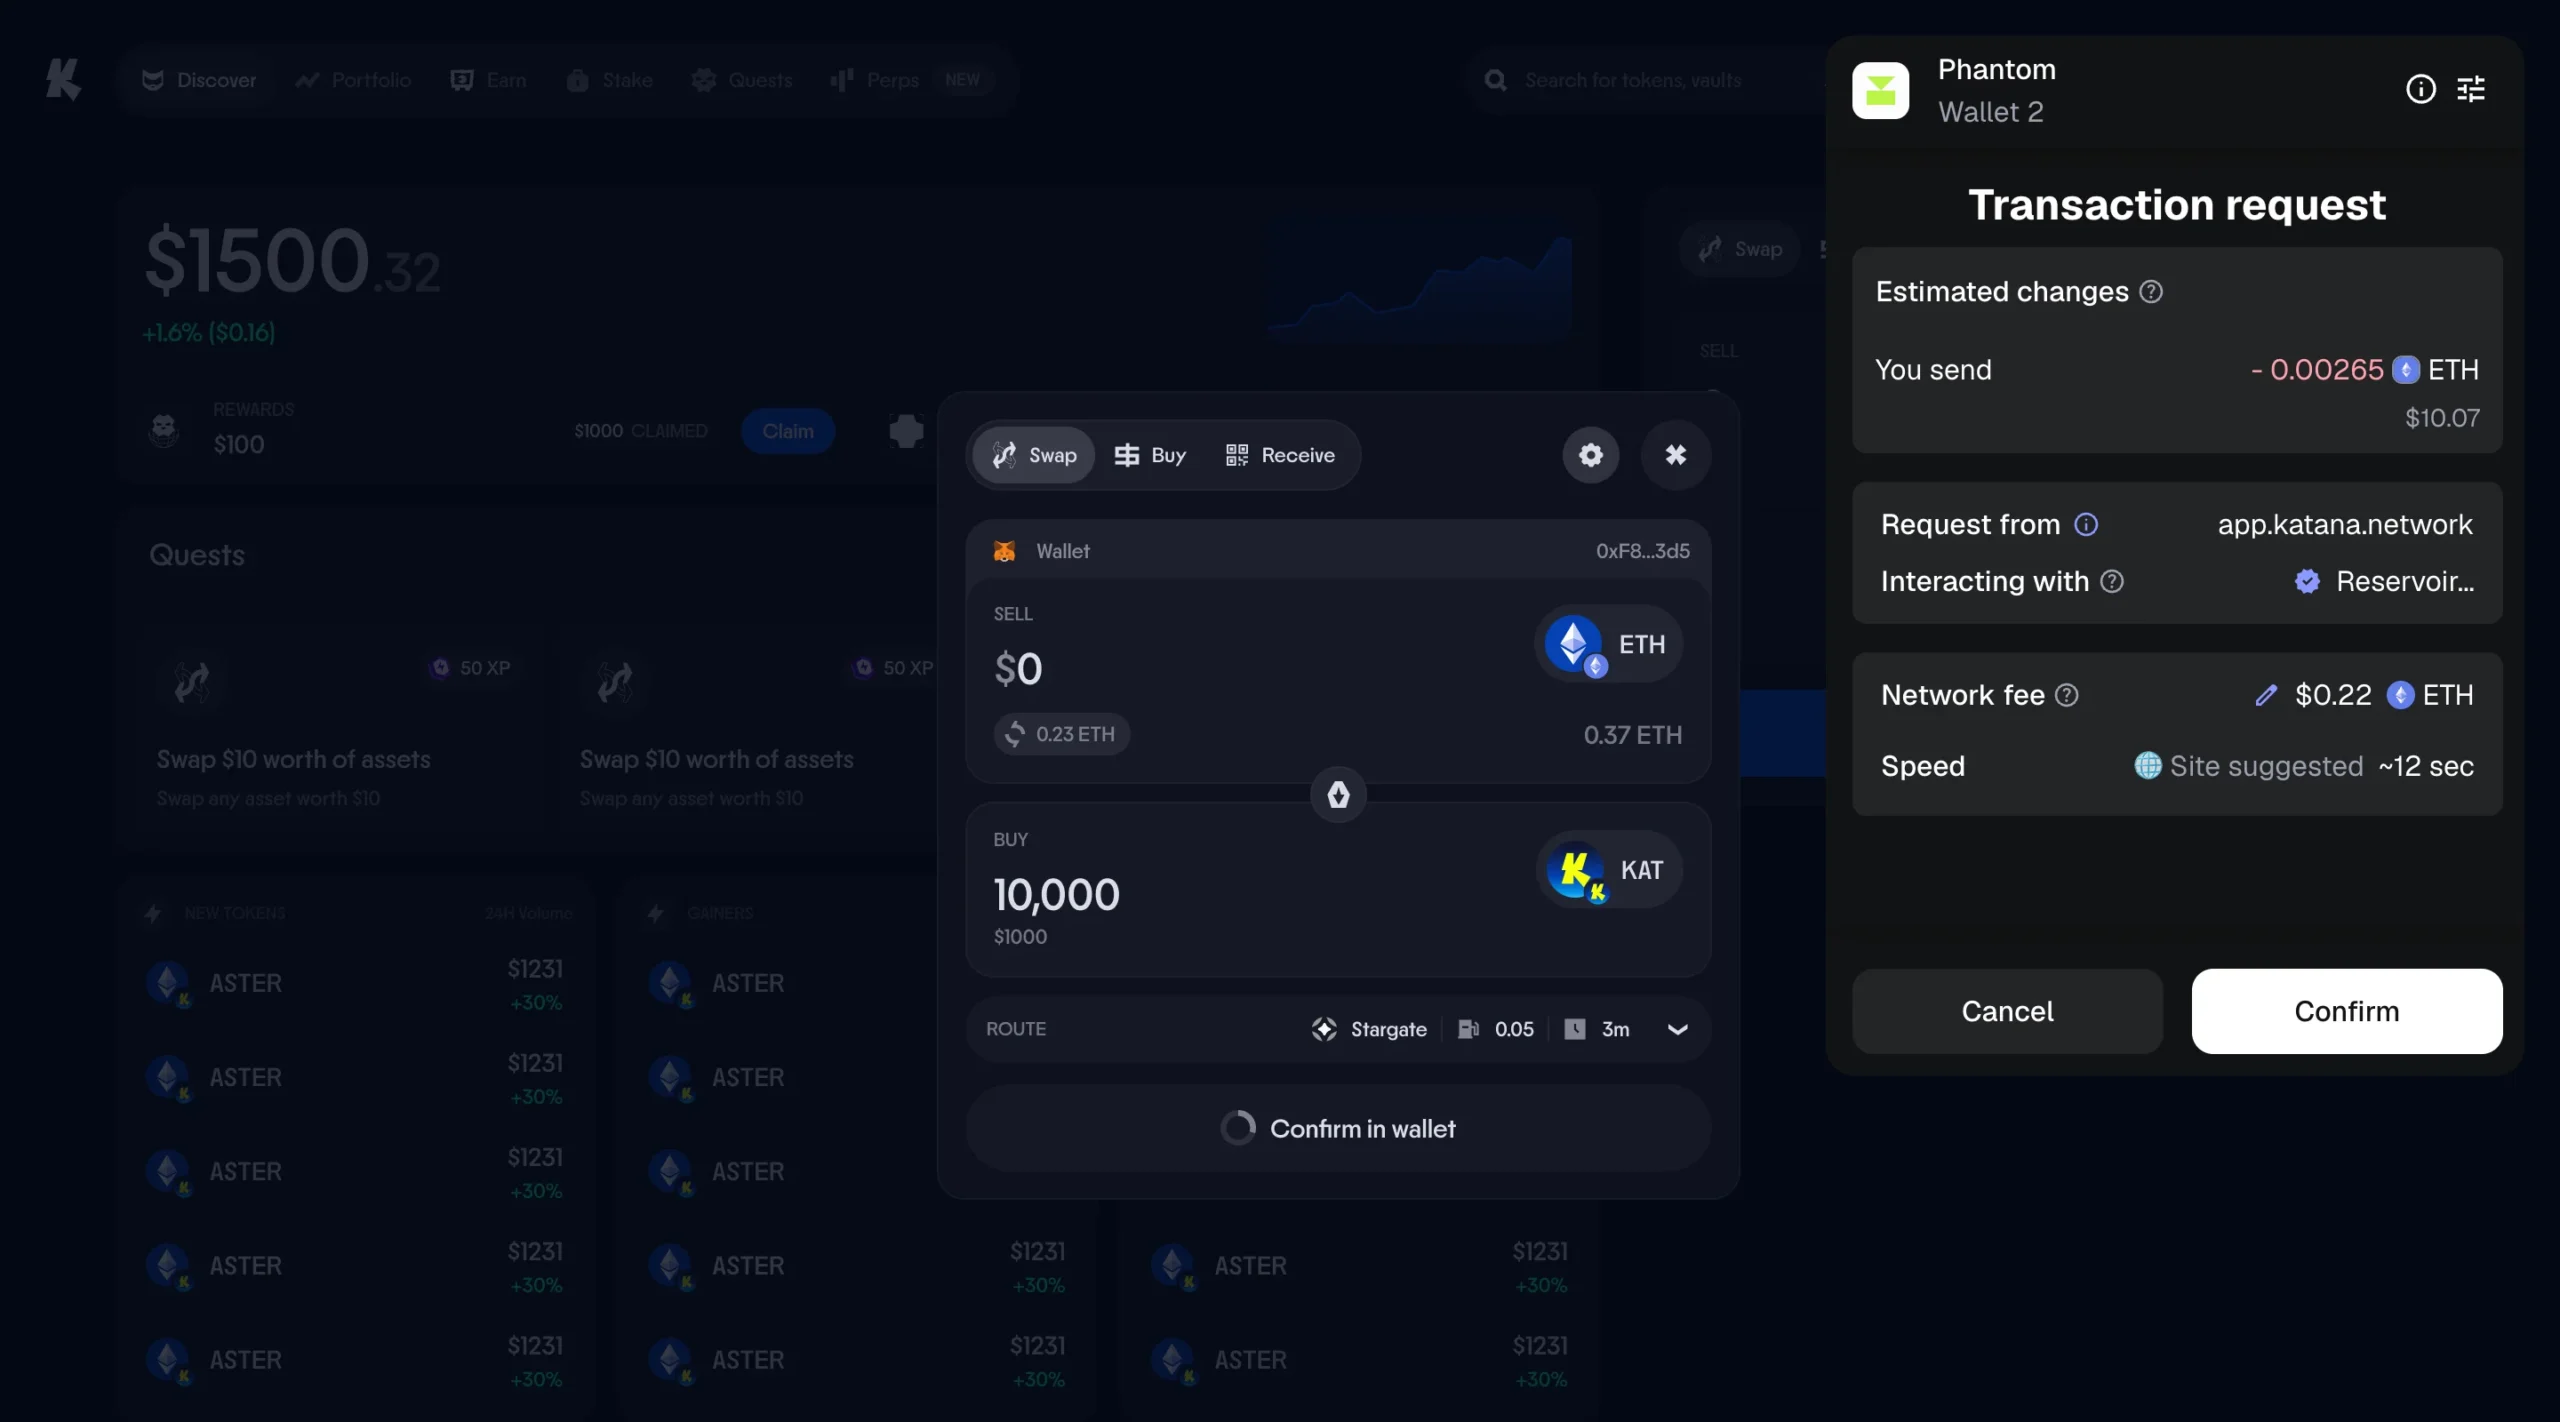Flip sell and buy tokens button

coord(1339,795)
